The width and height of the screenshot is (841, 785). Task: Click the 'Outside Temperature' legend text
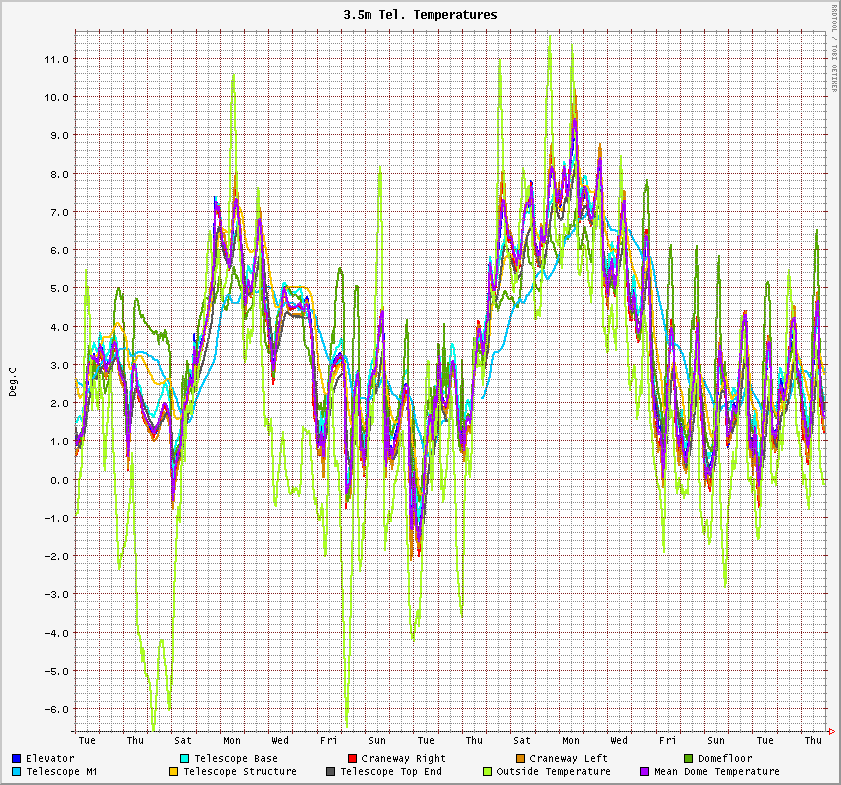point(553,772)
